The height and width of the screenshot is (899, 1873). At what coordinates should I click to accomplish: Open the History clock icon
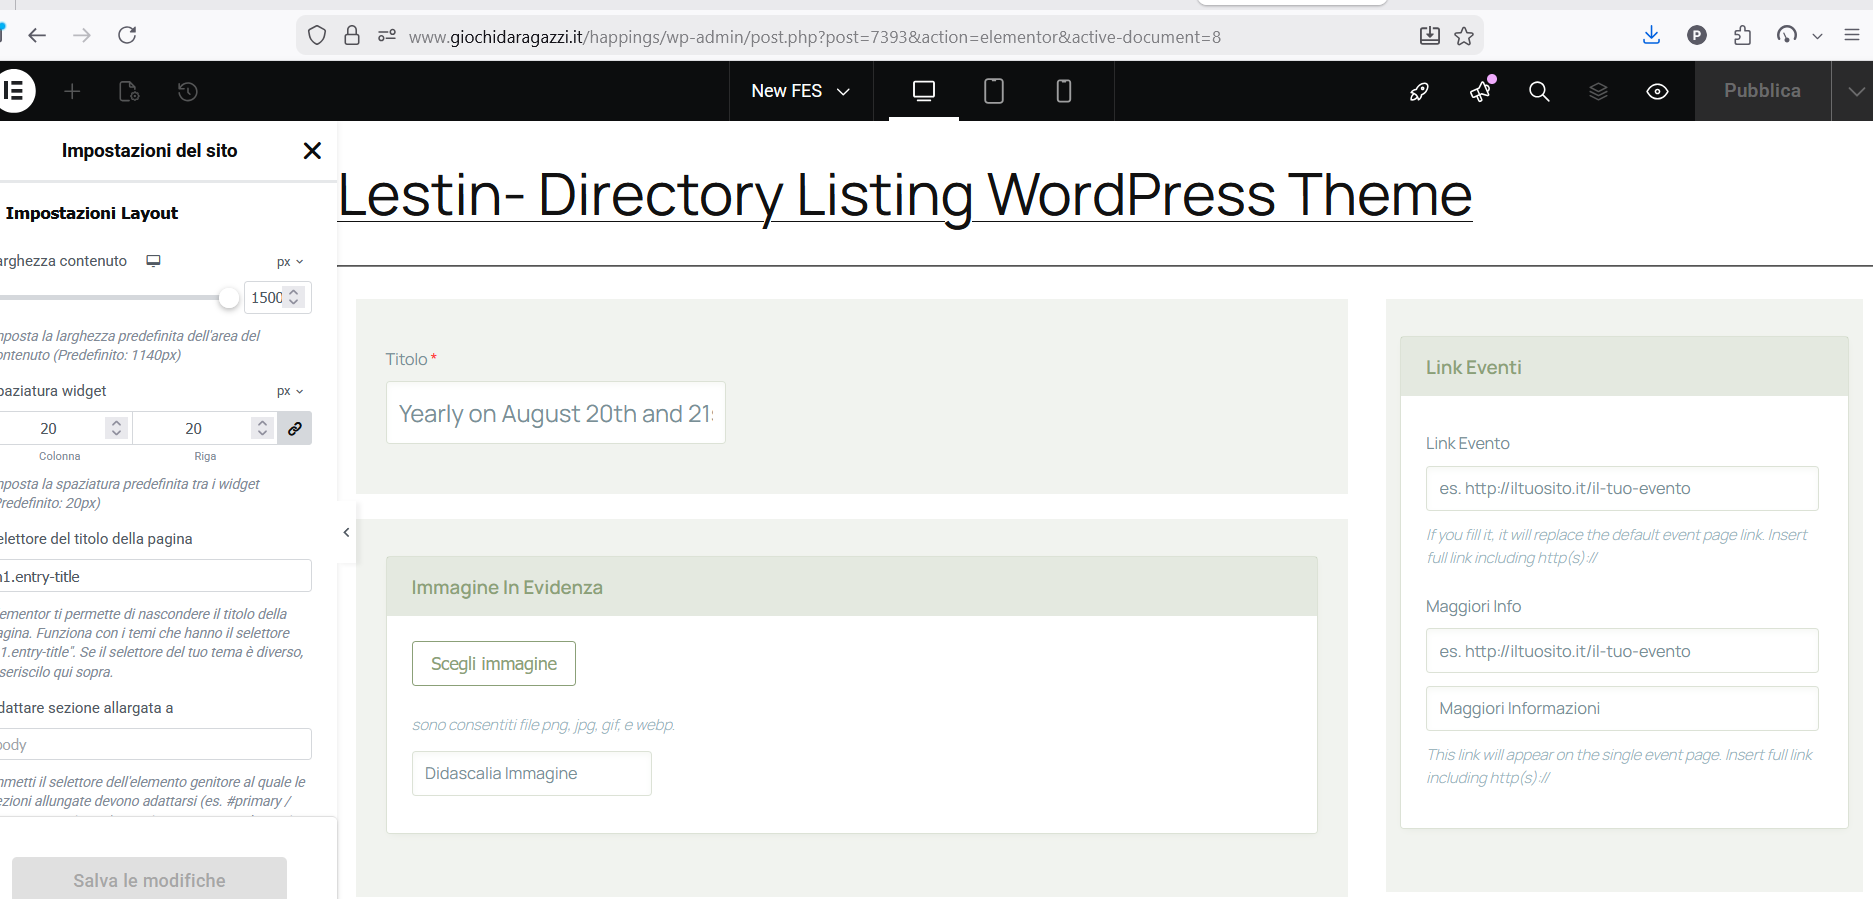tap(187, 91)
